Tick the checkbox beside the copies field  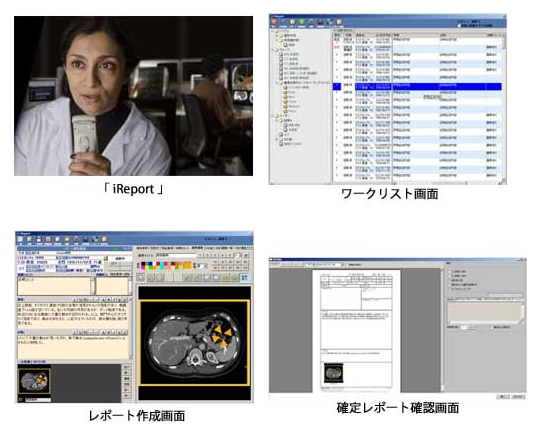coord(492,327)
